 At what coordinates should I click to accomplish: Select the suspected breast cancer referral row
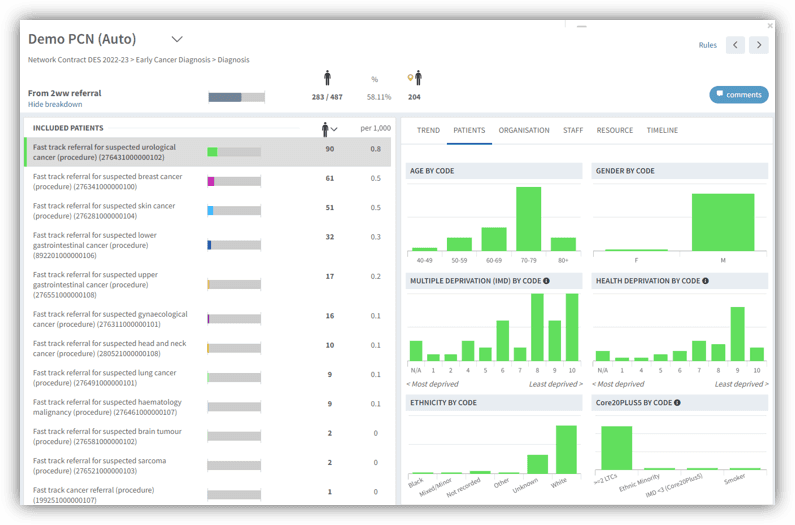click(x=208, y=182)
